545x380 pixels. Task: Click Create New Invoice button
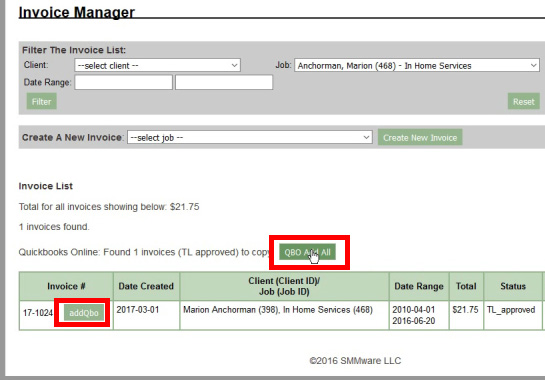pyautogui.click(x=420, y=137)
